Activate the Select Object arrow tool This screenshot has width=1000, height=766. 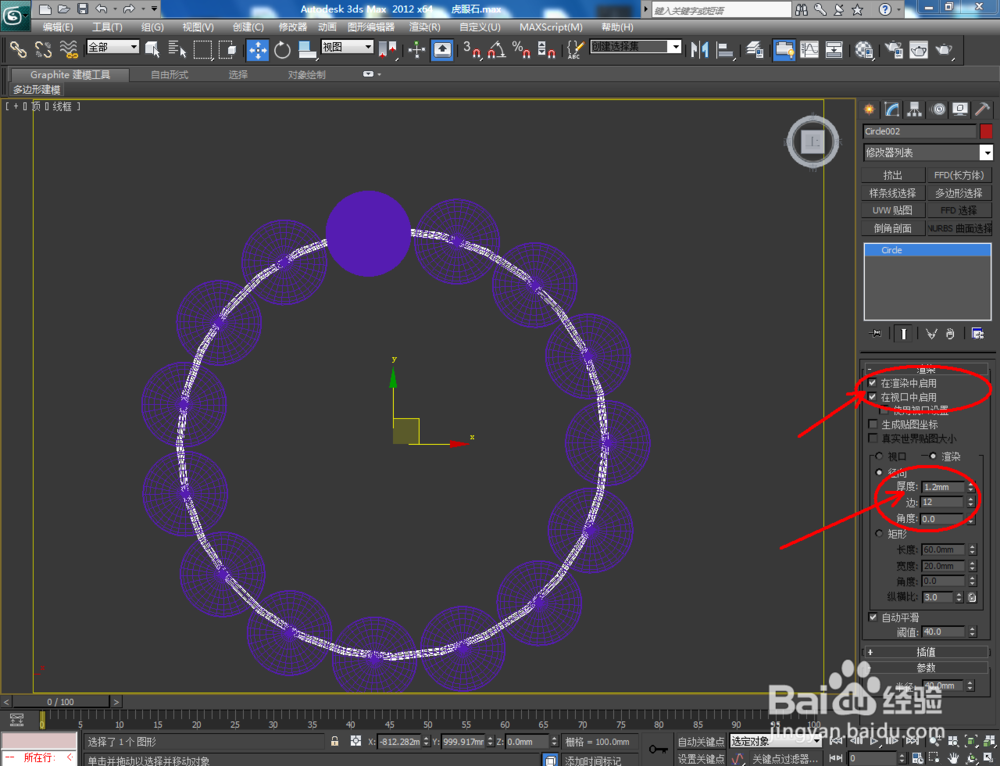click(x=152, y=49)
